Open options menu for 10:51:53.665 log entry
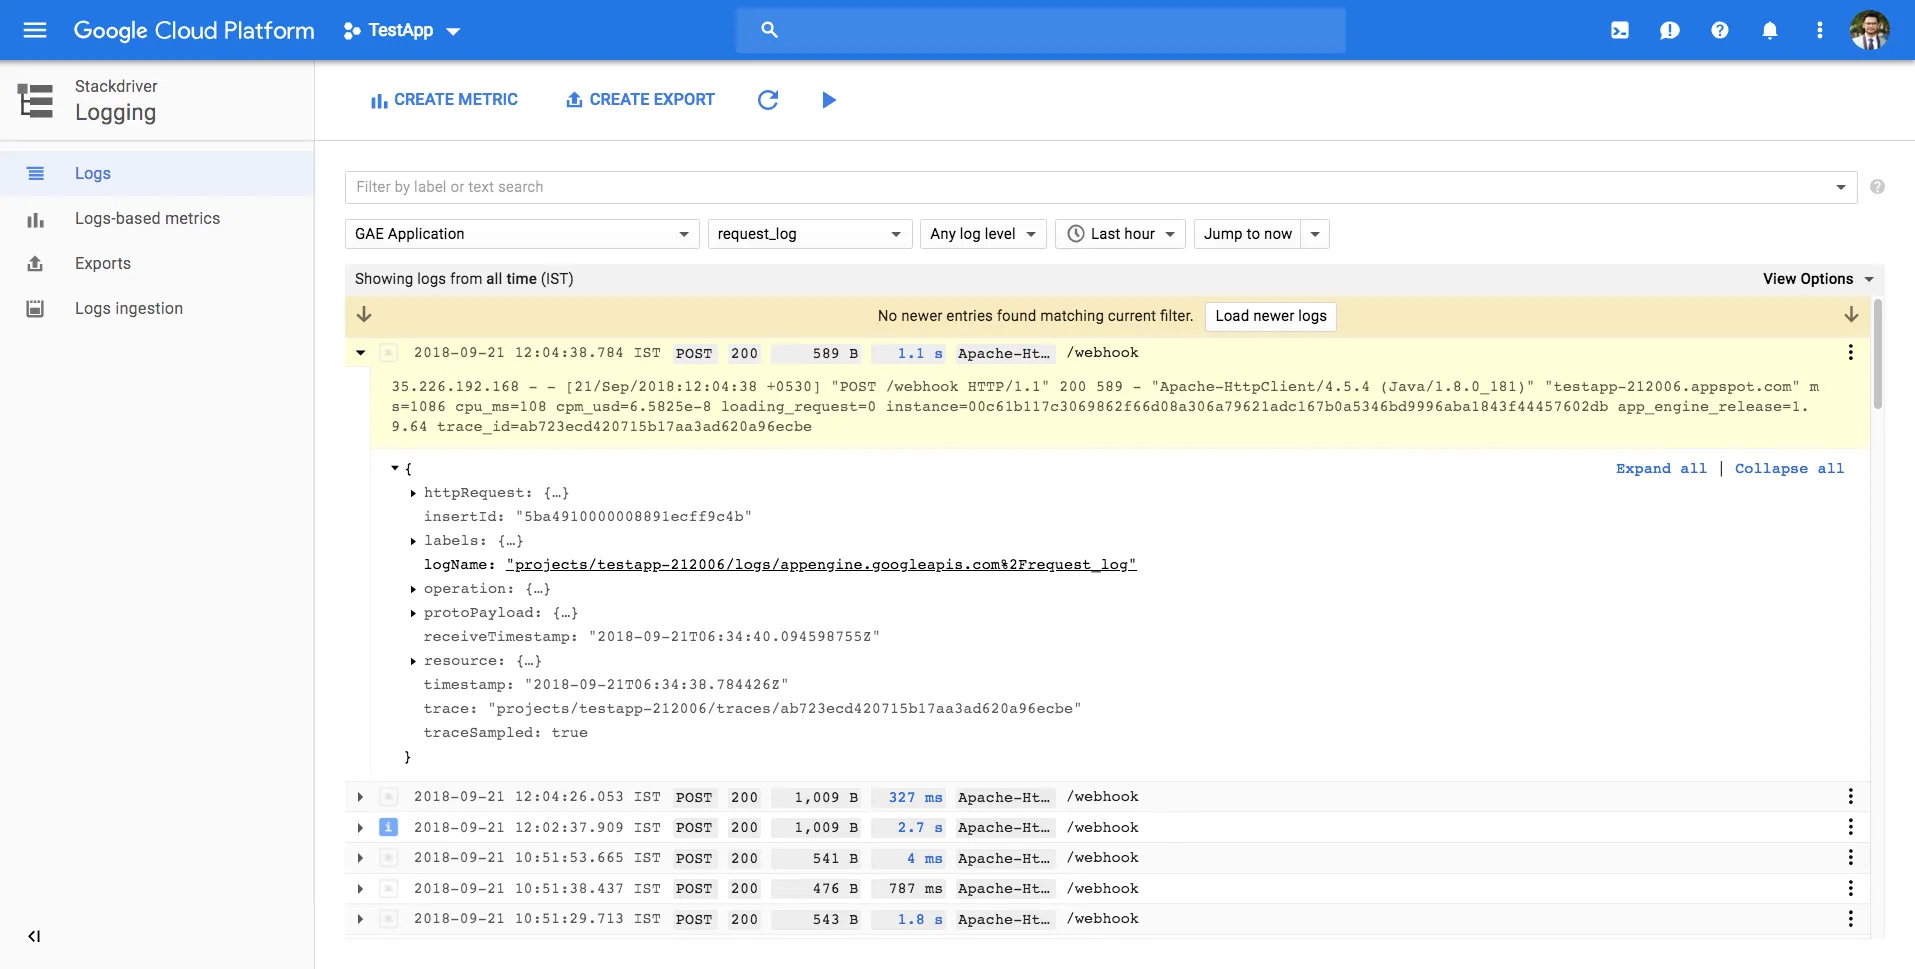 [1851, 858]
